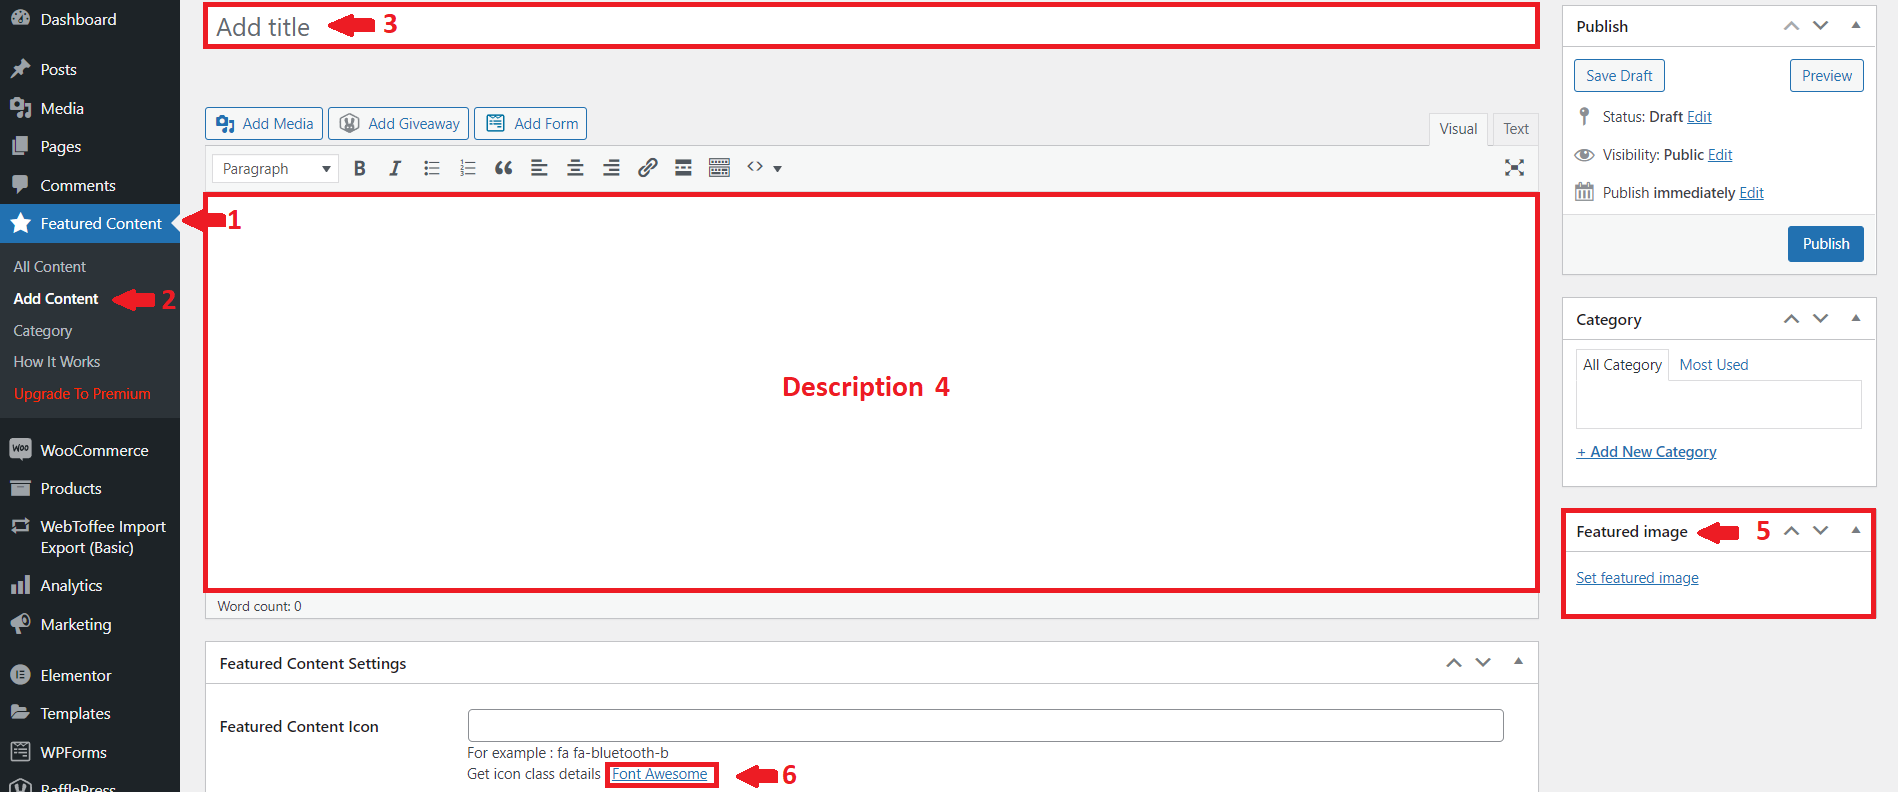The image size is (1898, 792).
Task: Insert a bulleted list
Action: [432, 168]
